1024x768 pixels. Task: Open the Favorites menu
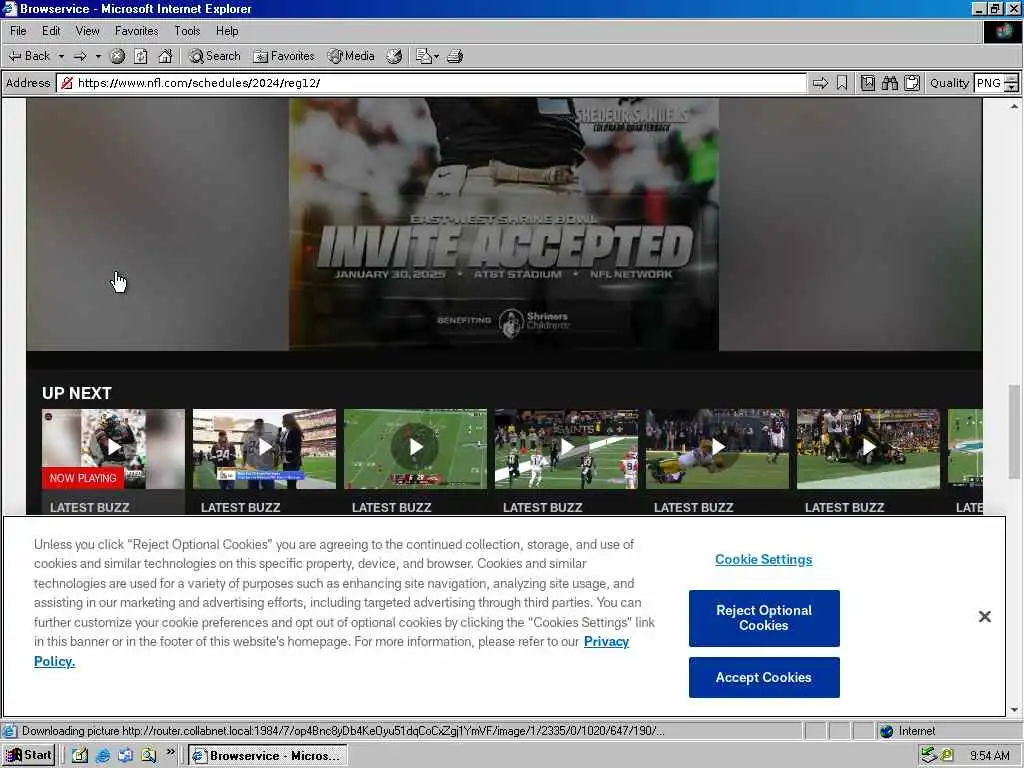click(136, 31)
